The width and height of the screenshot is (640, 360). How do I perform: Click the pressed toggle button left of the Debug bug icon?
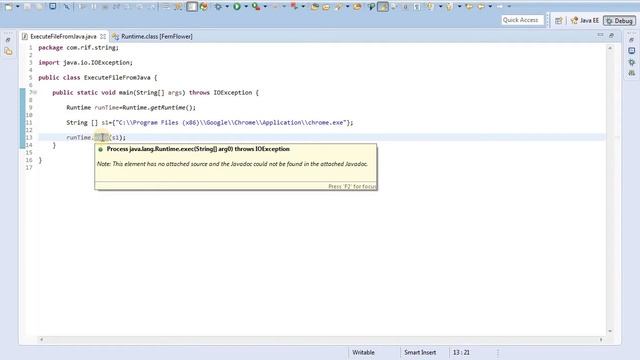coord(191,7)
